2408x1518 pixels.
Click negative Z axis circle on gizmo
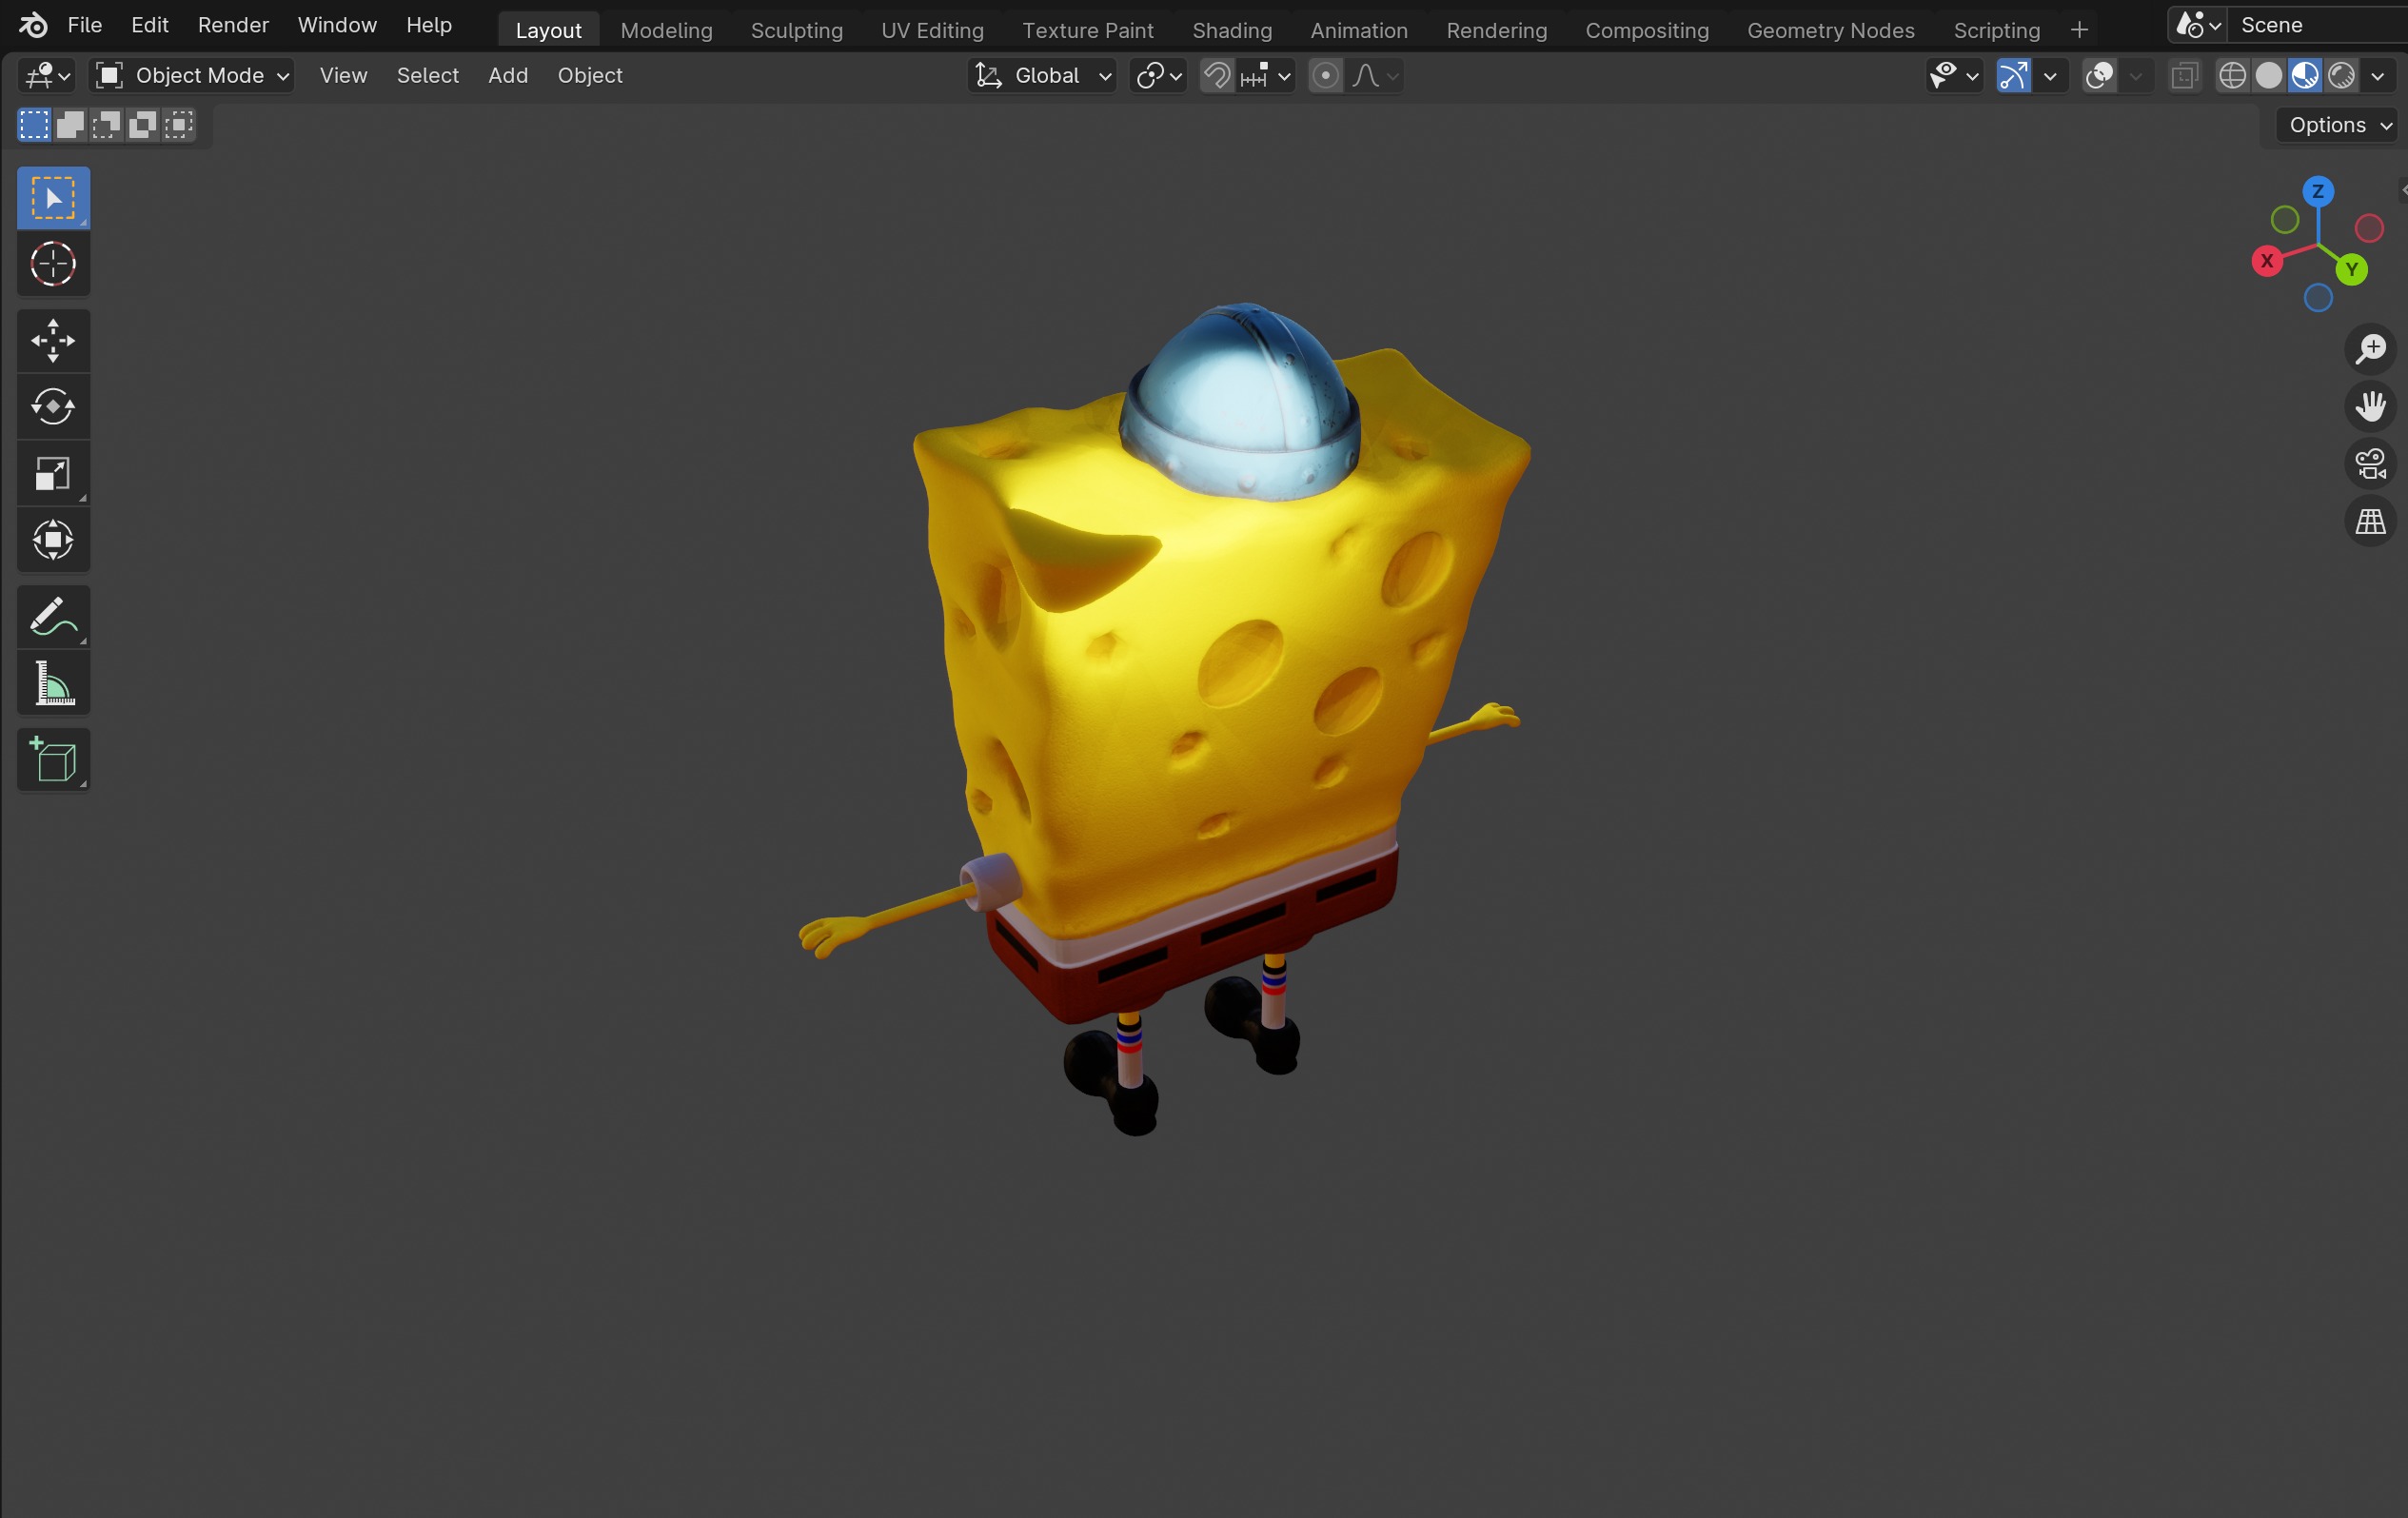[x=2318, y=297]
